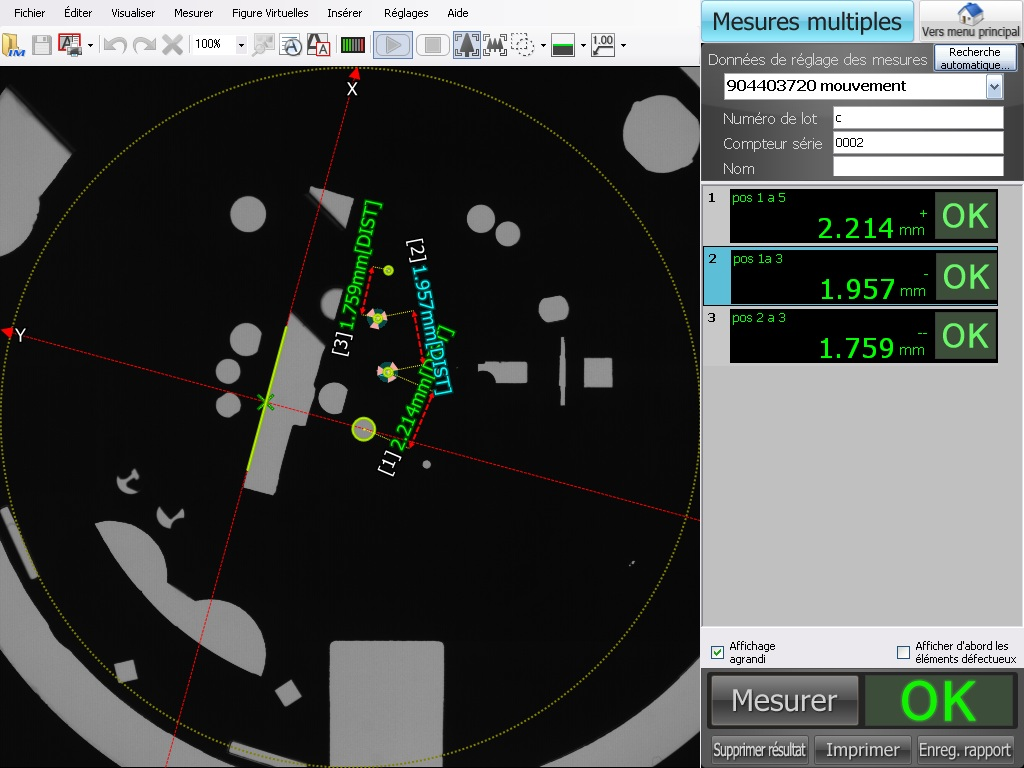1024x768 pixels.
Task: Click the open file folder icon
Action: pos(13,45)
